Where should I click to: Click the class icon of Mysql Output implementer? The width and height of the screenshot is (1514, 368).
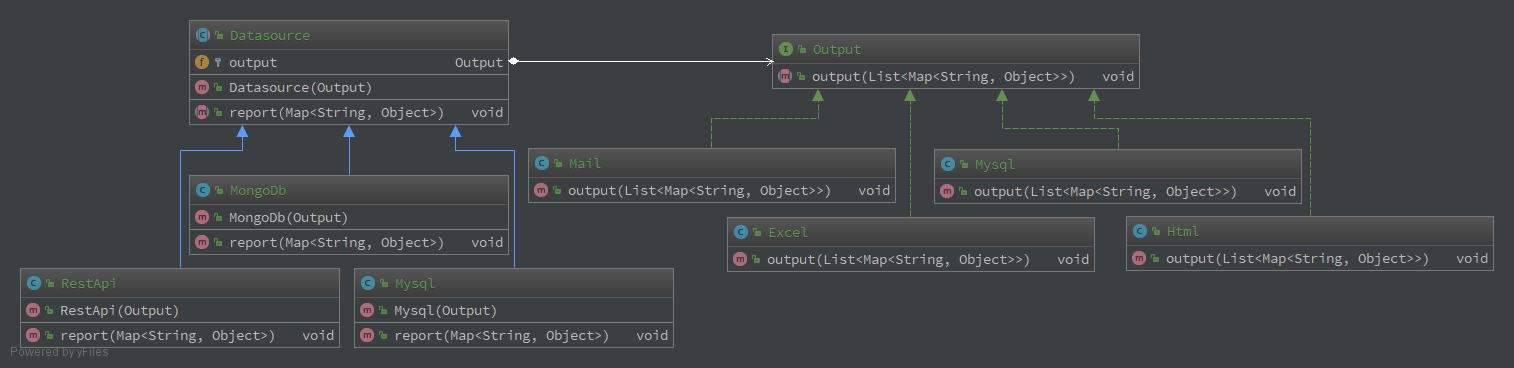point(947,164)
